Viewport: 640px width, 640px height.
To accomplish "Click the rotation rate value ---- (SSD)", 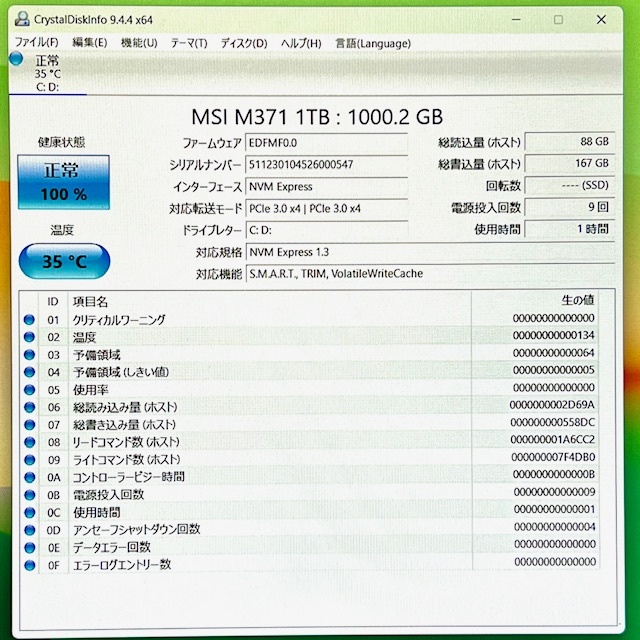I will (x=569, y=186).
